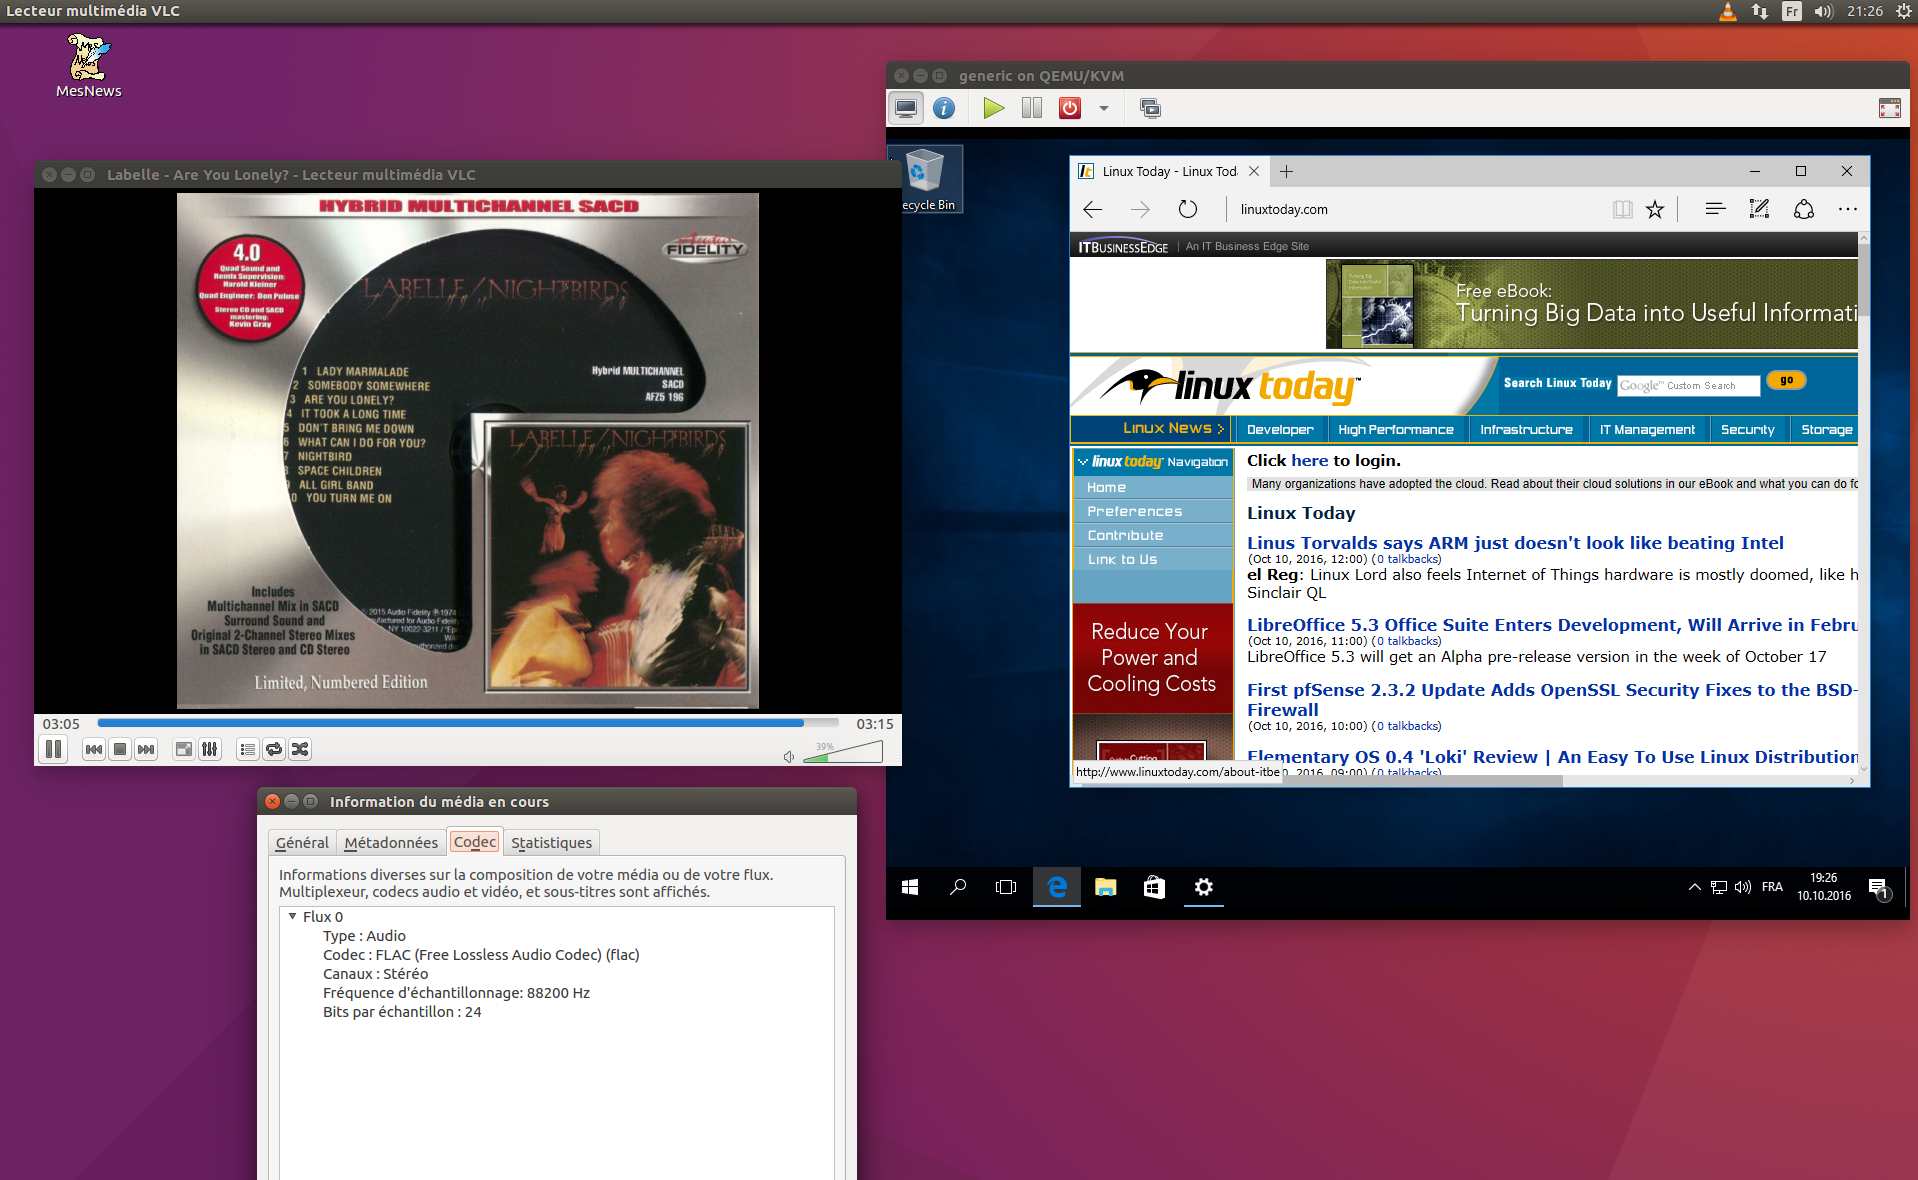1918x1180 pixels.
Task: Toggle VLC loop mode
Action: 274,749
